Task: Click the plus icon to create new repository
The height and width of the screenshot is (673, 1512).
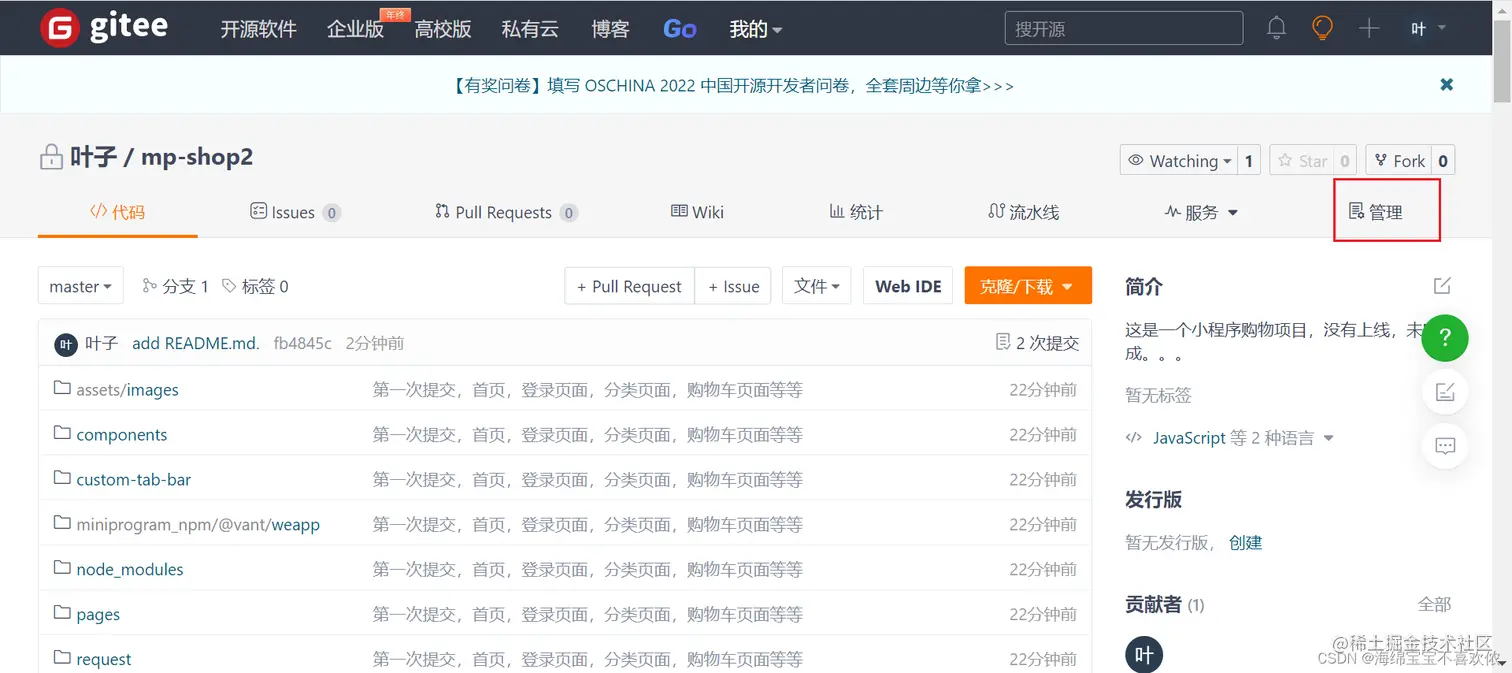Action: [x=1368, y=28]
